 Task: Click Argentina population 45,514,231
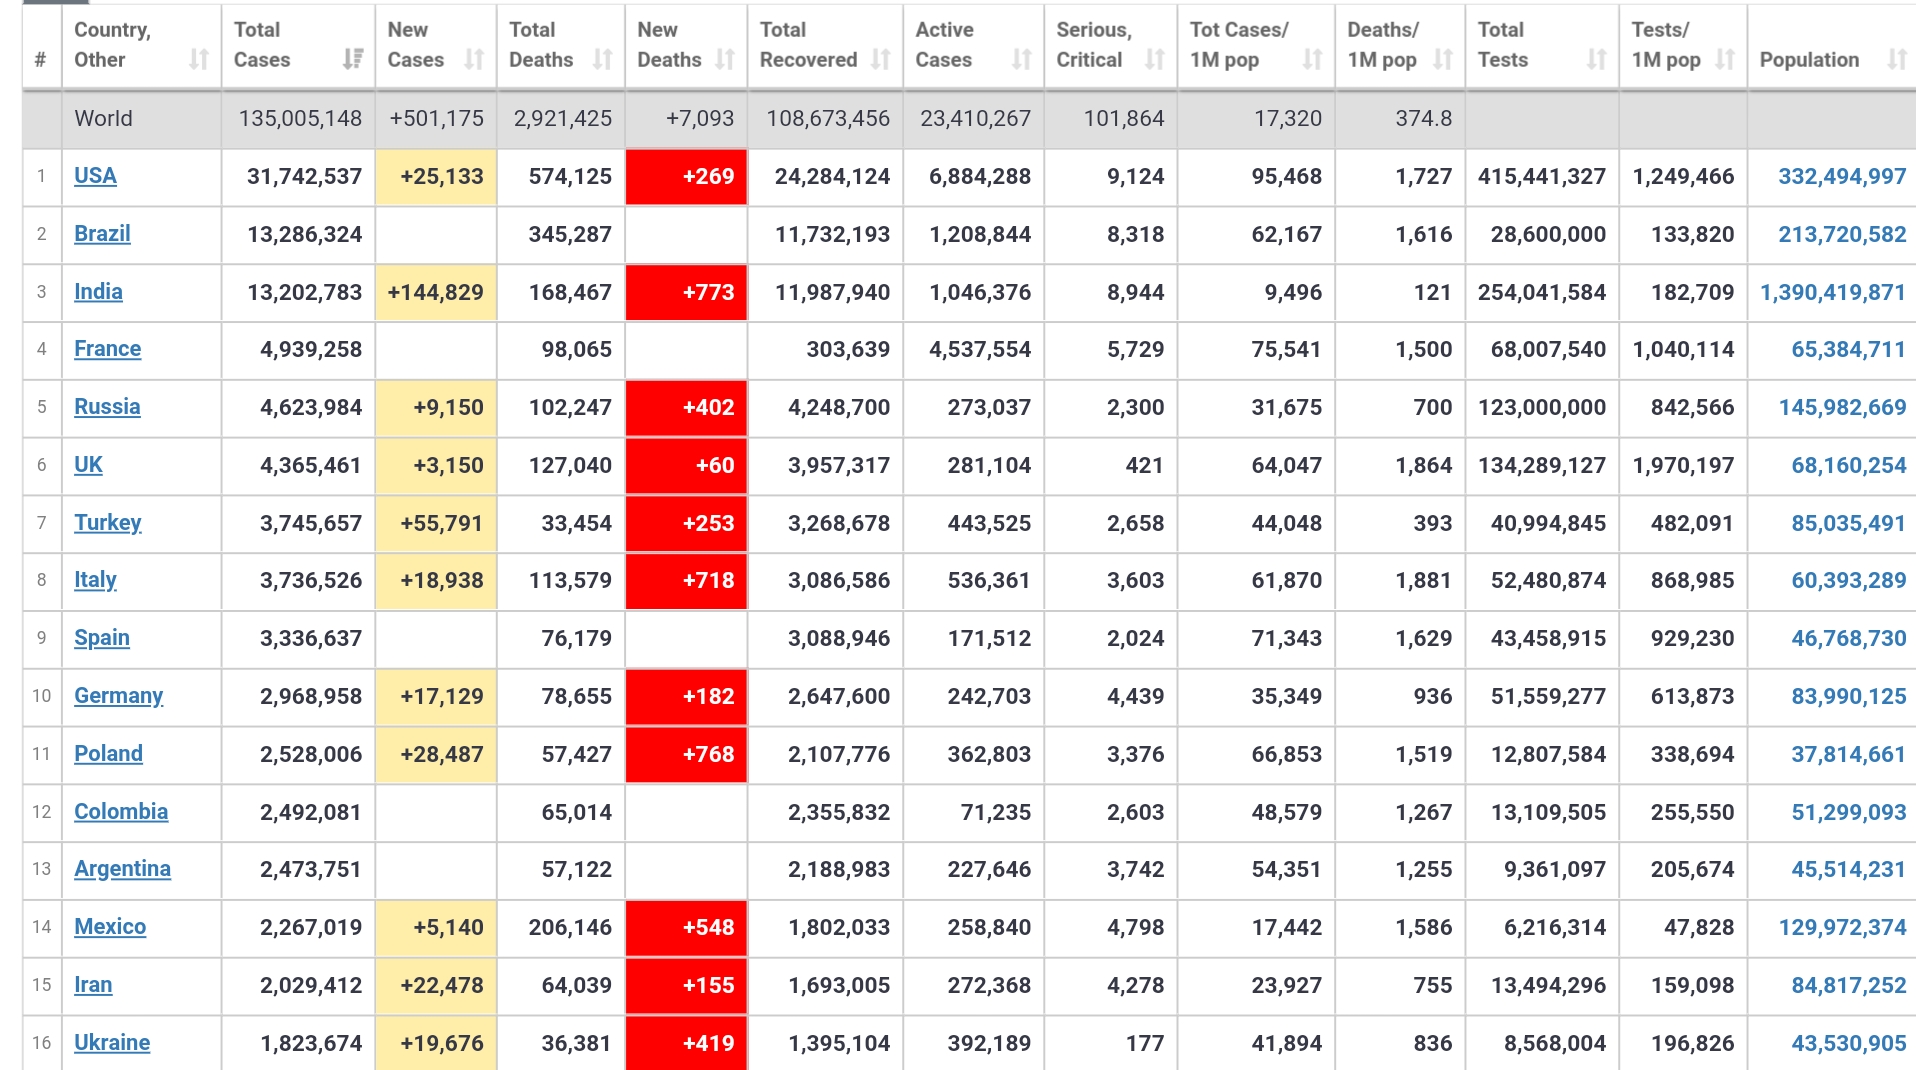tap(1849, 869)
